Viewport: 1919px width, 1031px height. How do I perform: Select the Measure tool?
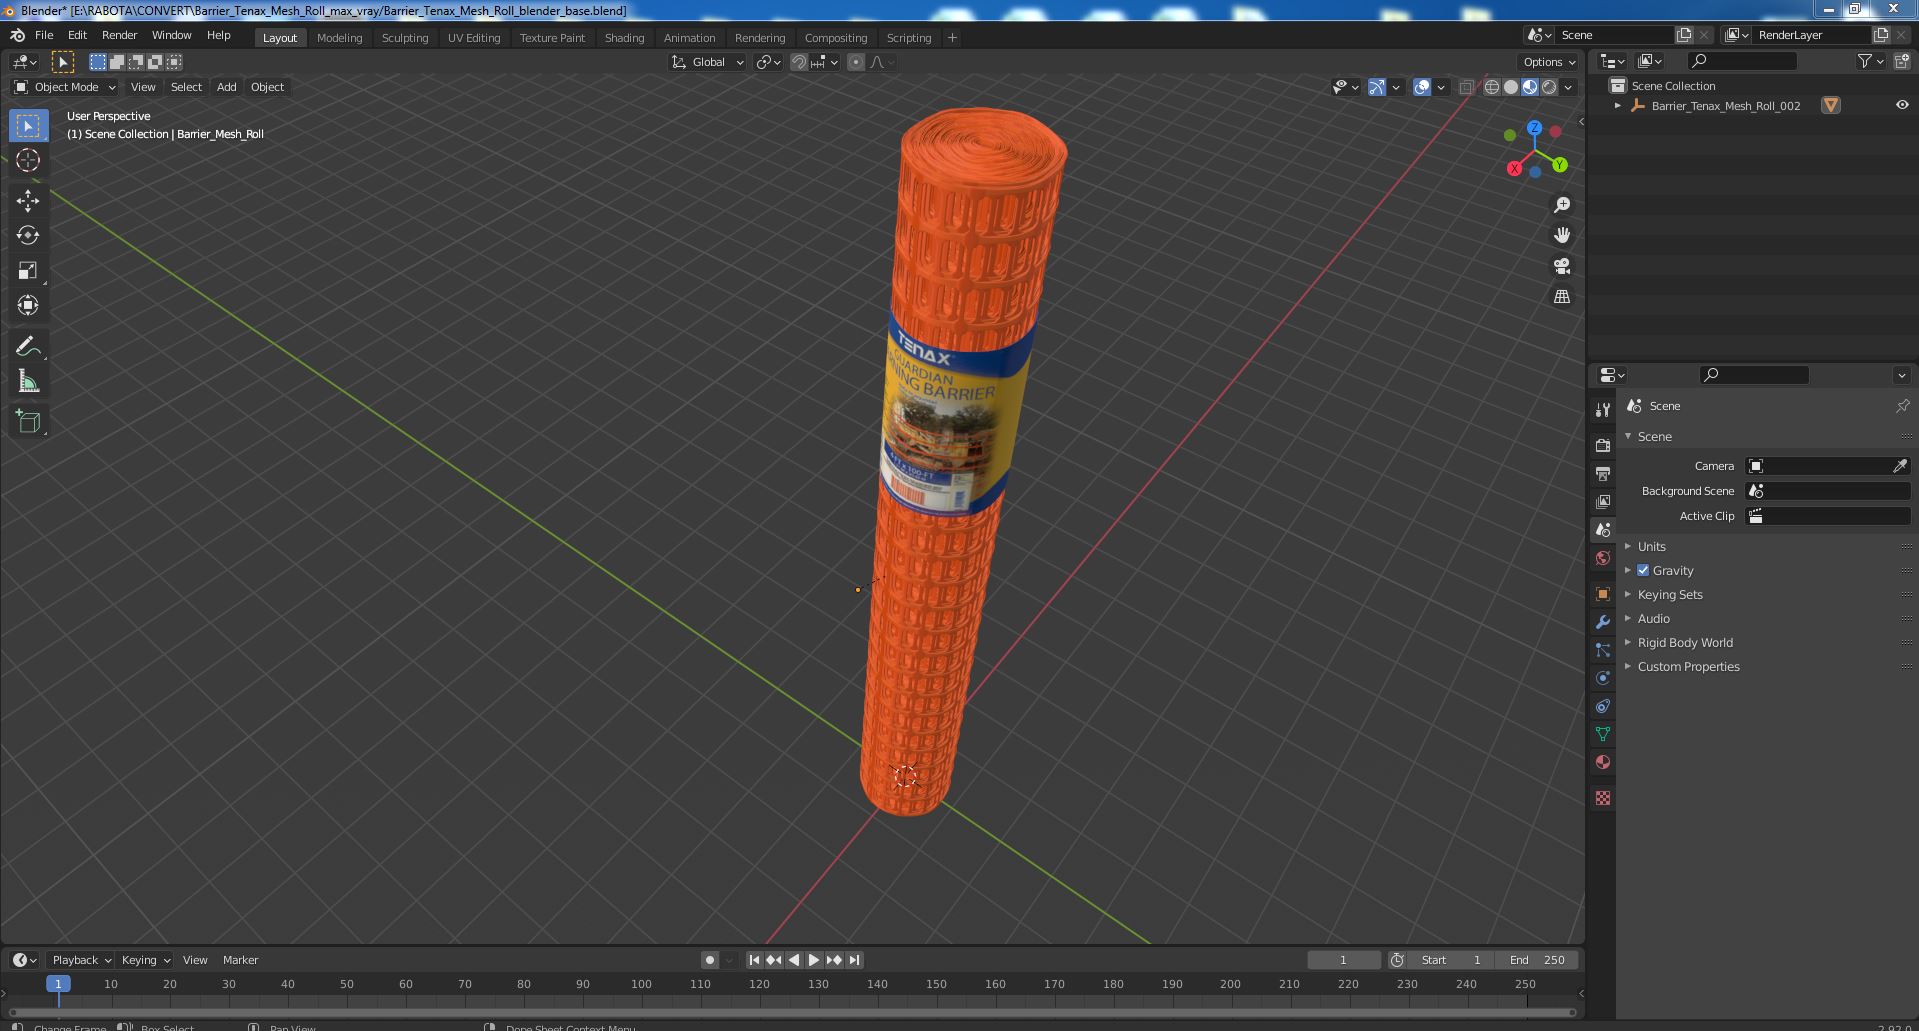click(x=28, y=381)
